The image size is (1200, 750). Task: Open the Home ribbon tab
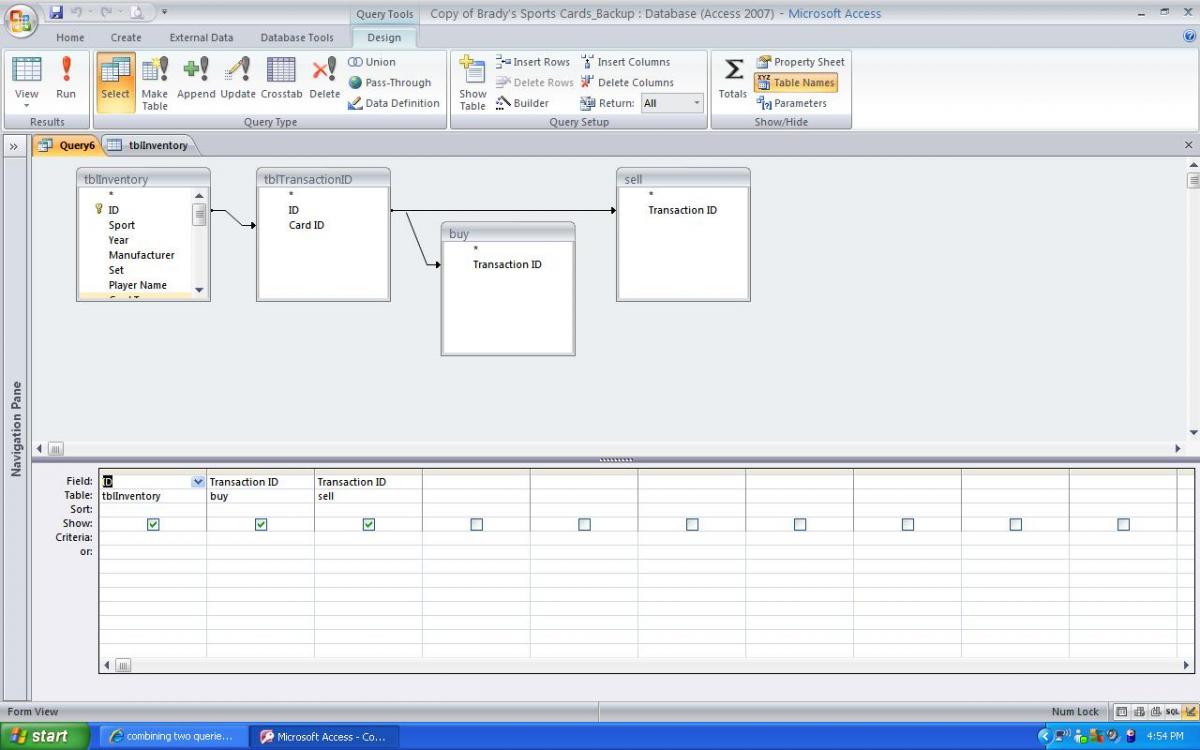coord(70,37)
